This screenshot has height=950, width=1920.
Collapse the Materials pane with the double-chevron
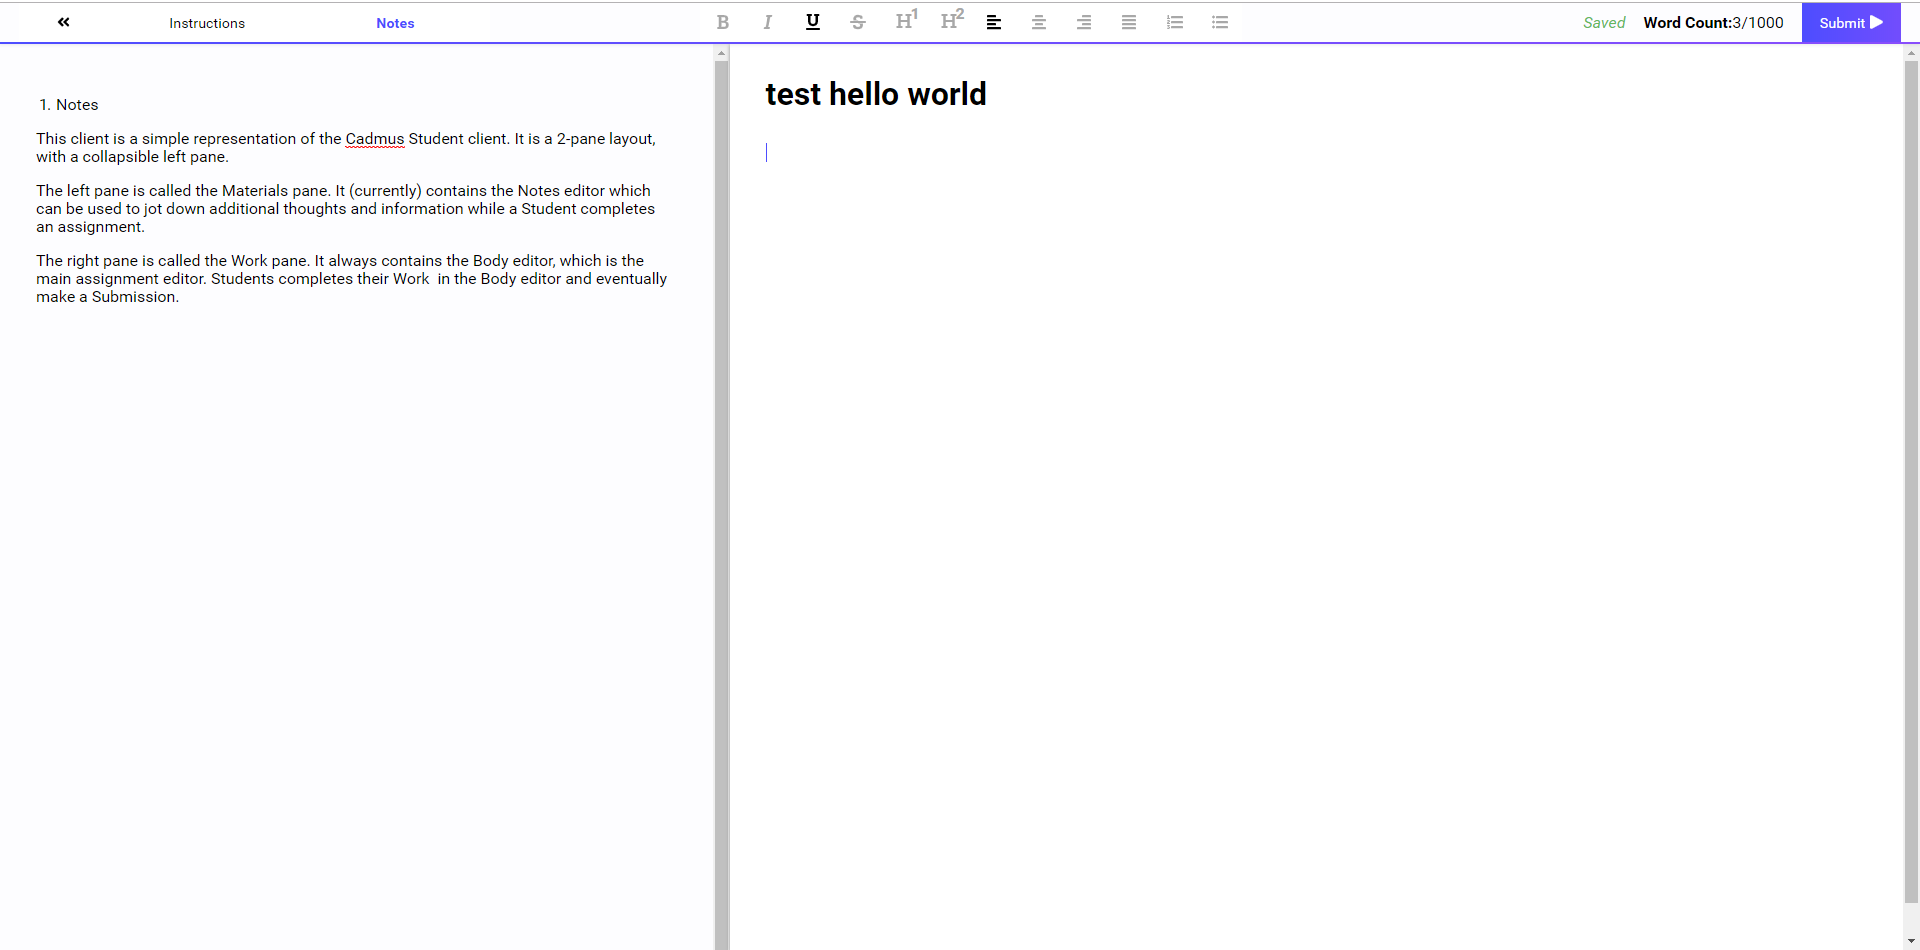pos(63,22)
